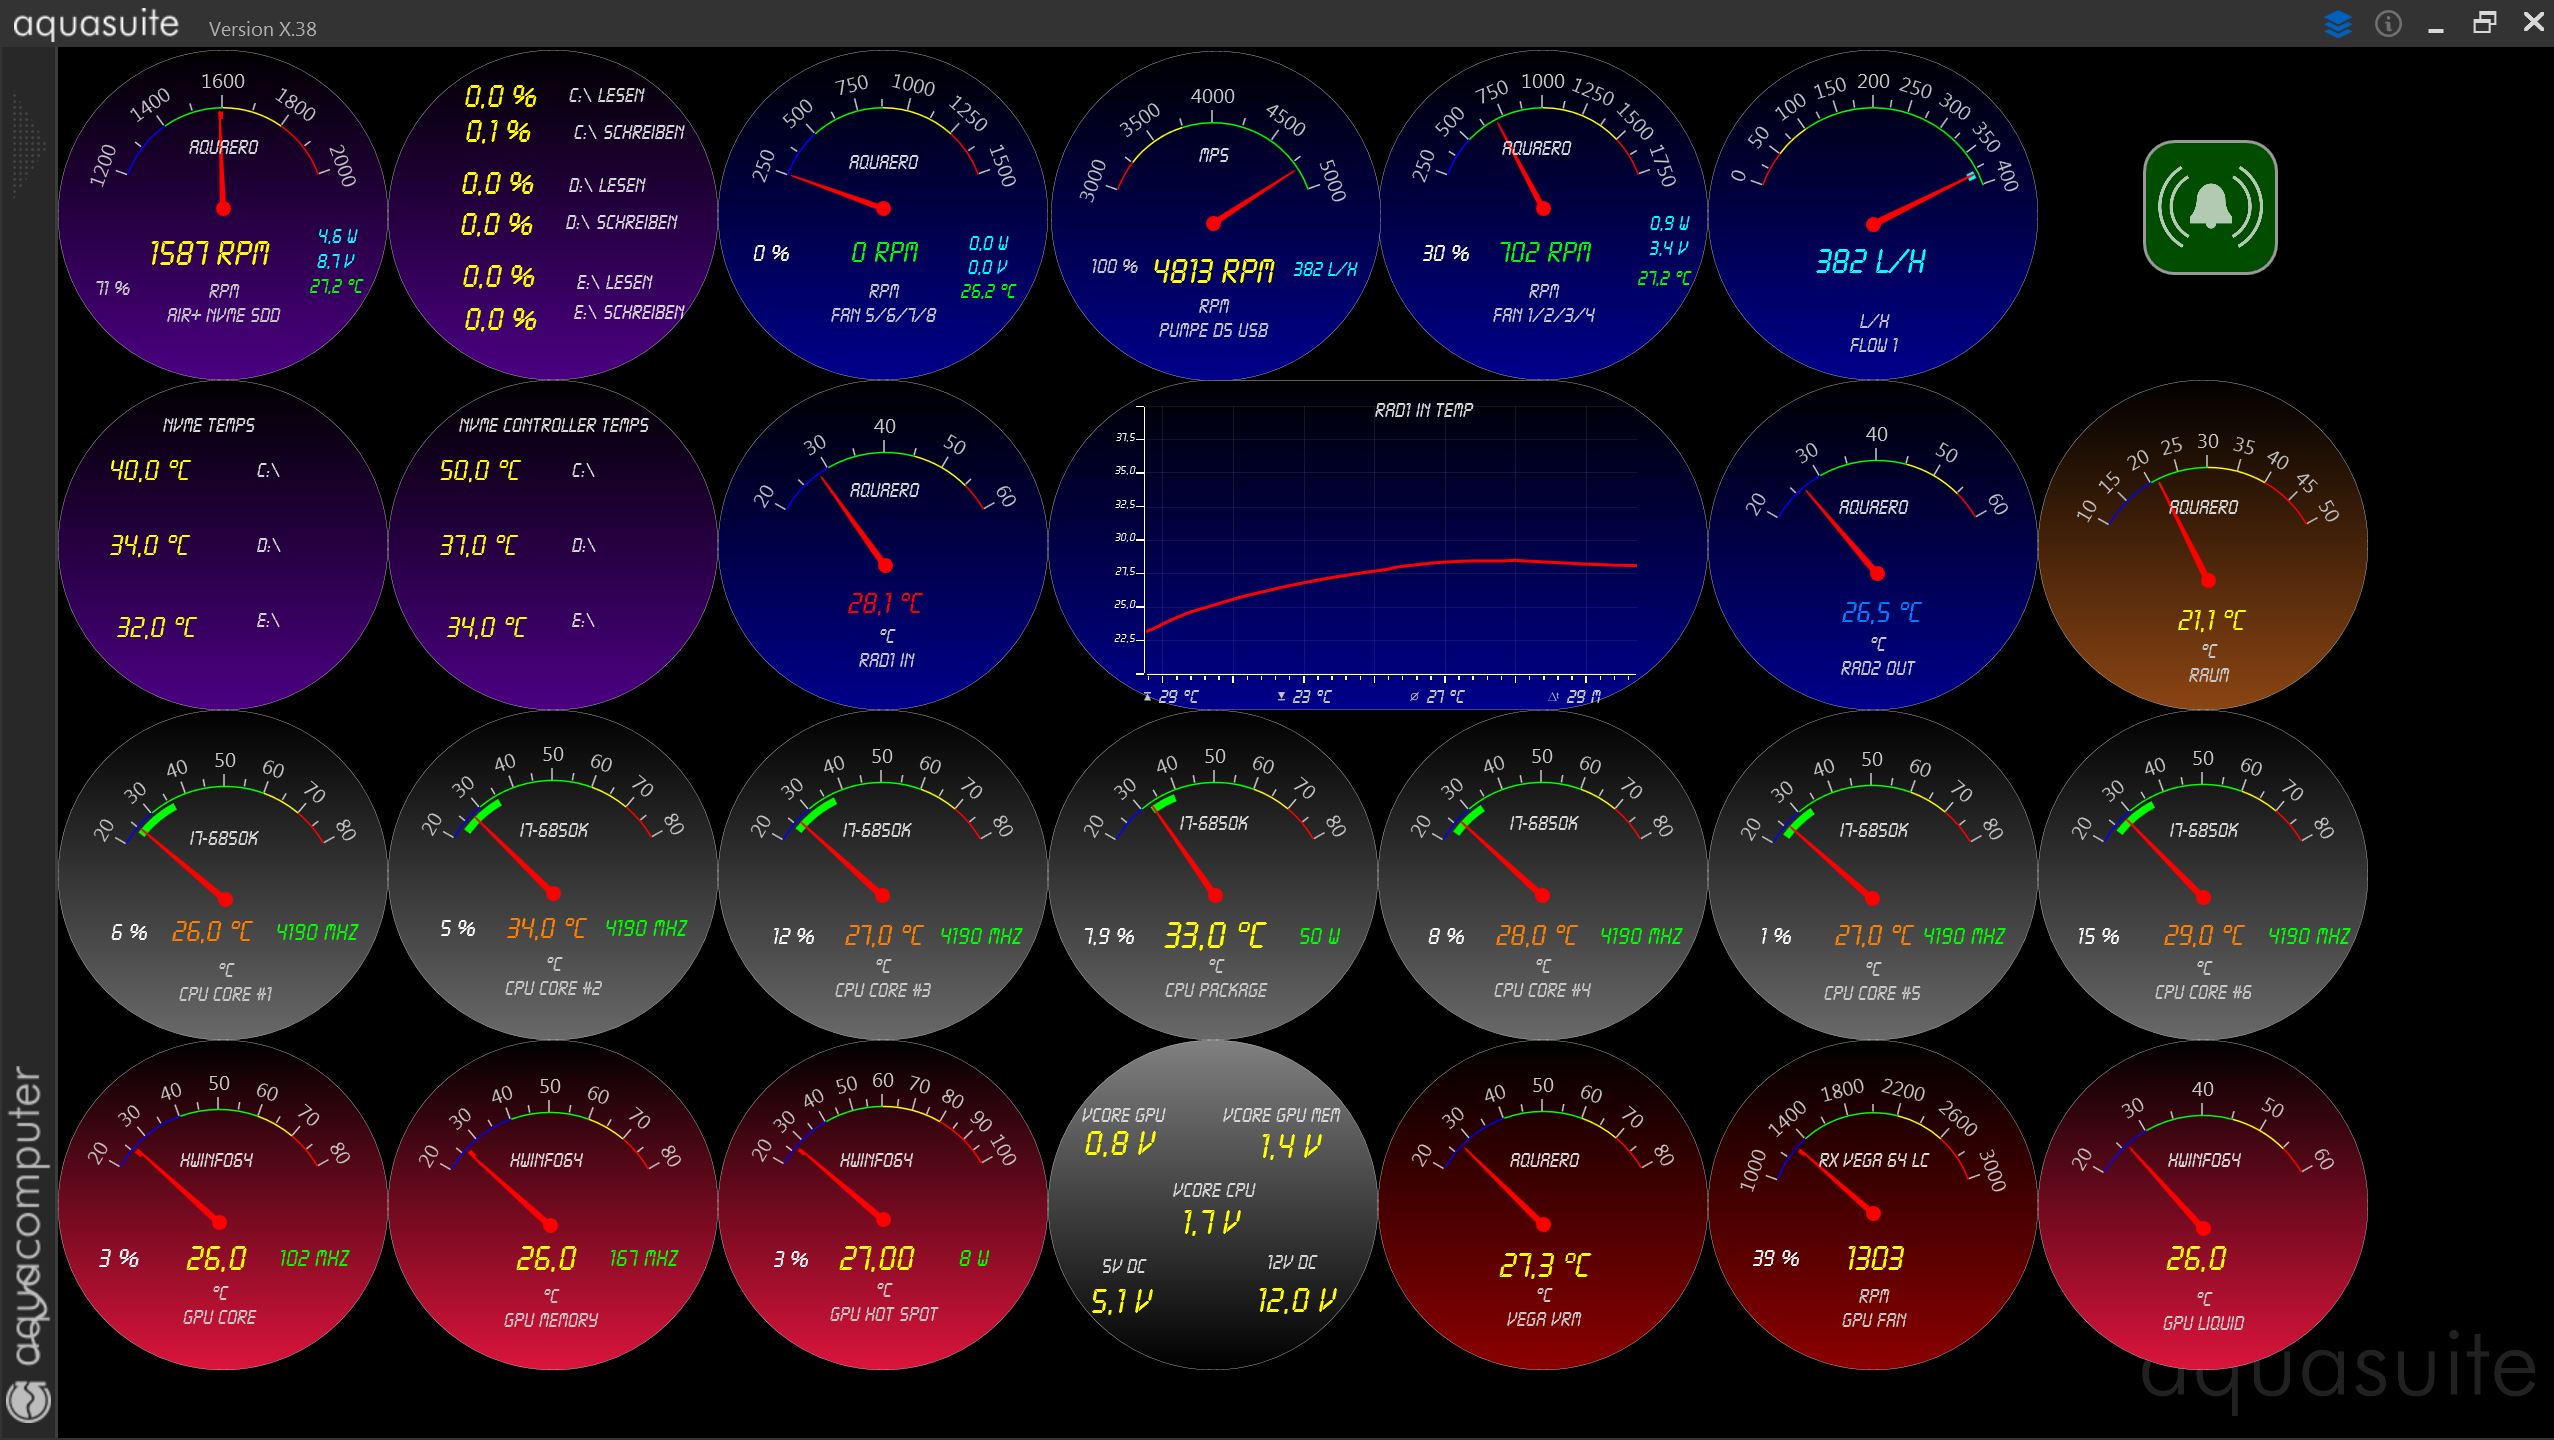Select the FAN 5/6/7/8 RPM gauge
This screenshot has width=2554, height=1440.
point(883,215)
